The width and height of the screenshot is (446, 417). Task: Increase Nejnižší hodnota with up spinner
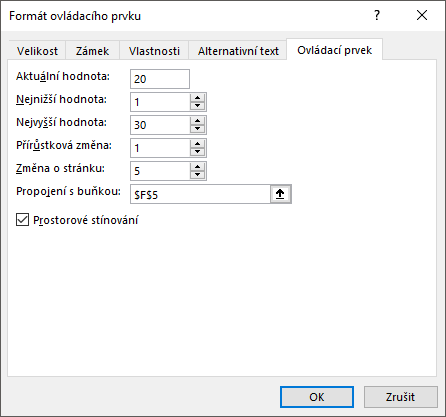click(198, 98)
